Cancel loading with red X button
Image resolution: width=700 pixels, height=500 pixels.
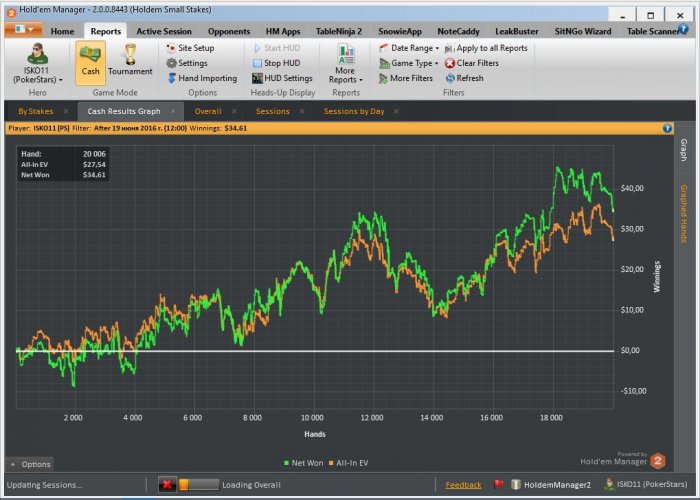[x=166, y=485]
